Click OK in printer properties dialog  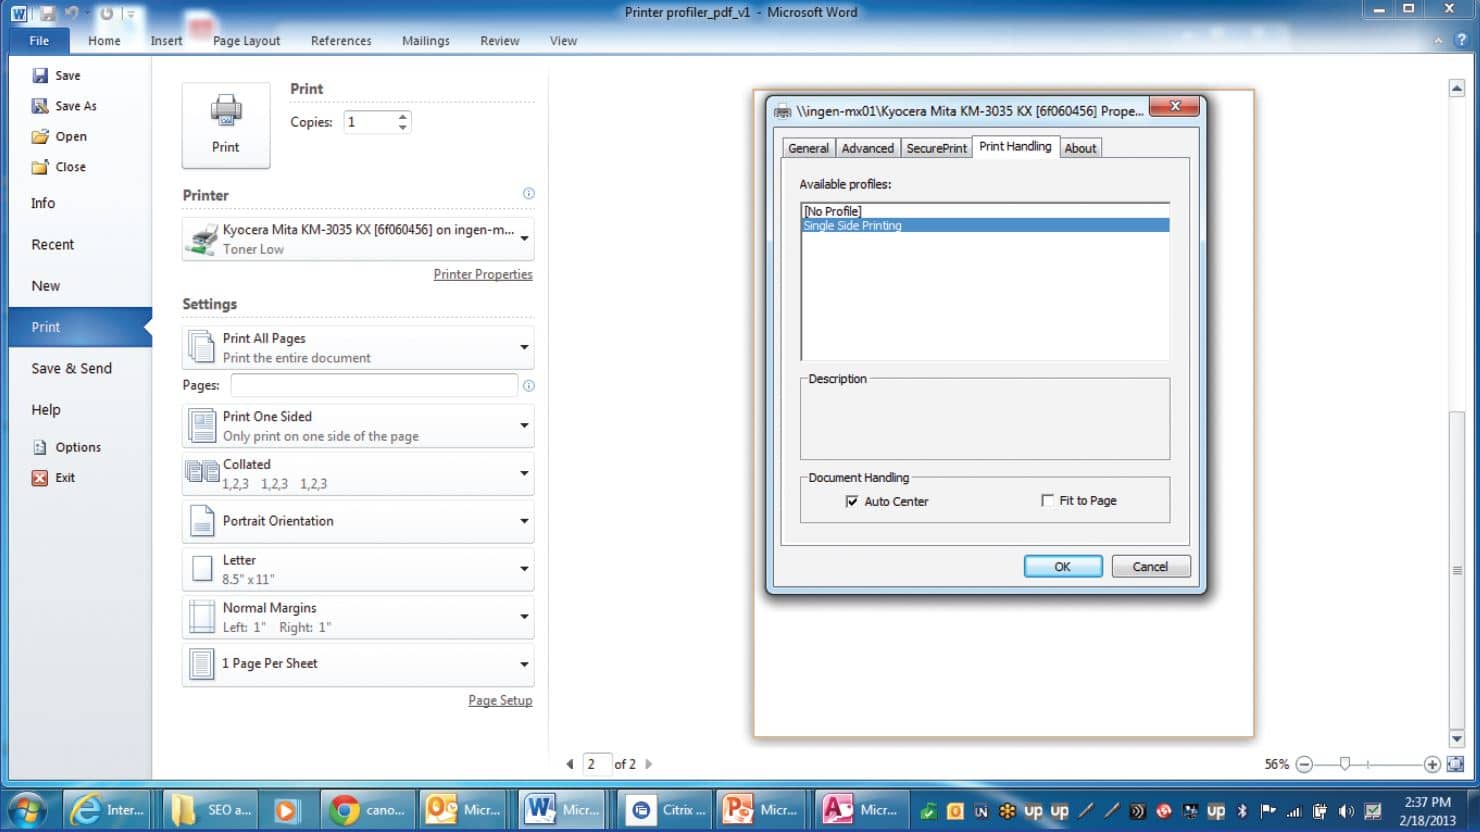tap(1063, 567)
